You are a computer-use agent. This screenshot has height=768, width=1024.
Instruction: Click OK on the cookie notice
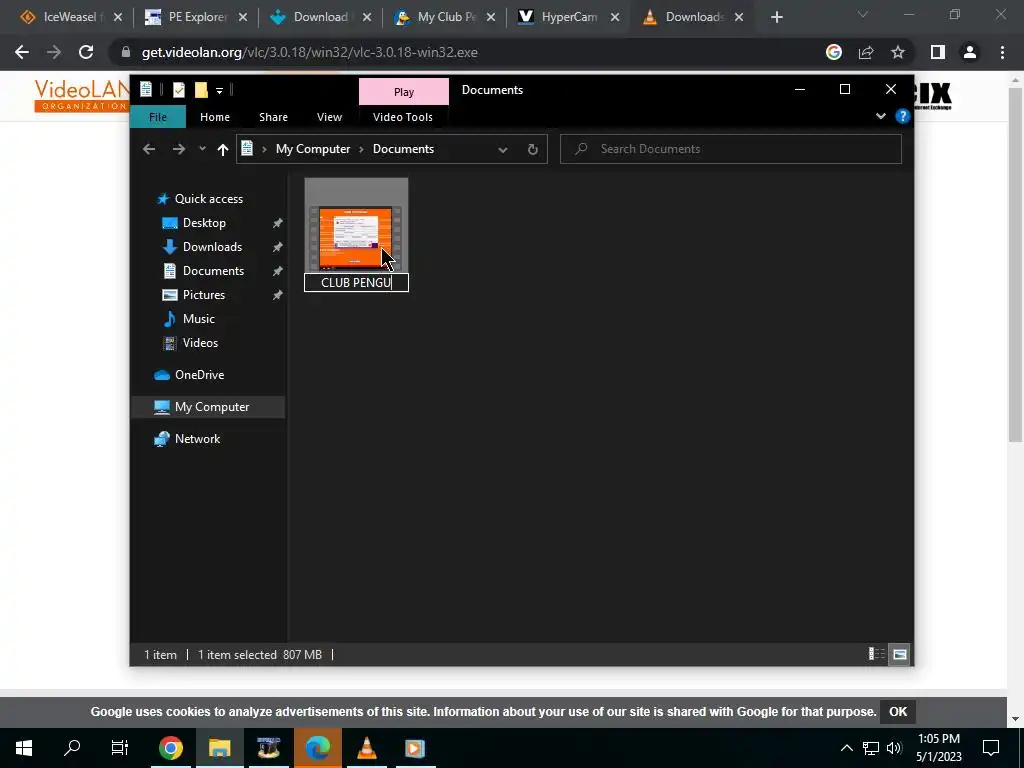tap(898, 712)
